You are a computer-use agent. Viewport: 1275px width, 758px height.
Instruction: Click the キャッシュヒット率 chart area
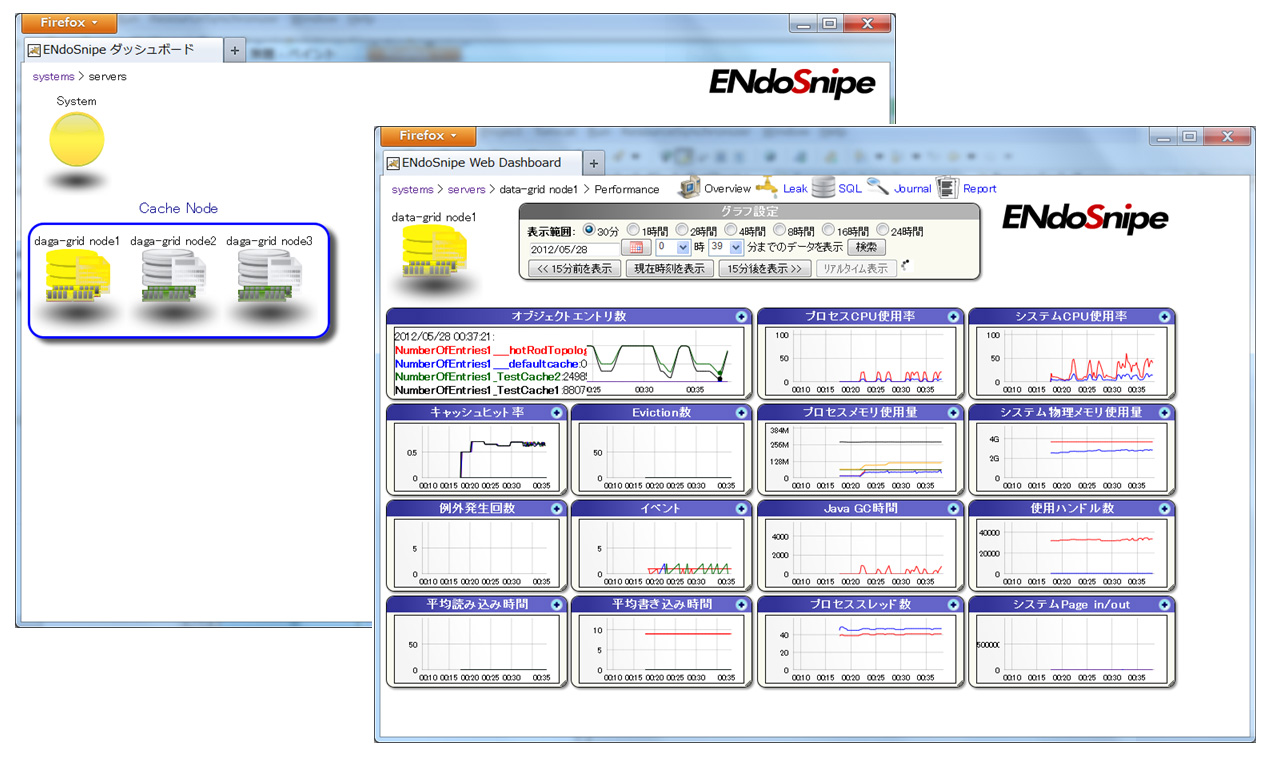tap(476, 457)
